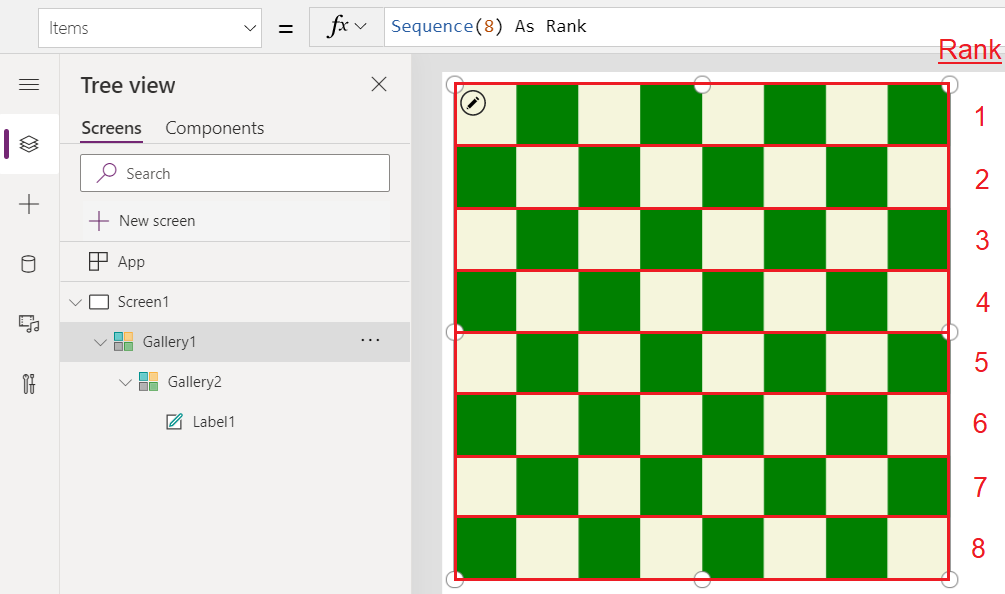Collapse the Screen1 node

(x=76, y=301)
